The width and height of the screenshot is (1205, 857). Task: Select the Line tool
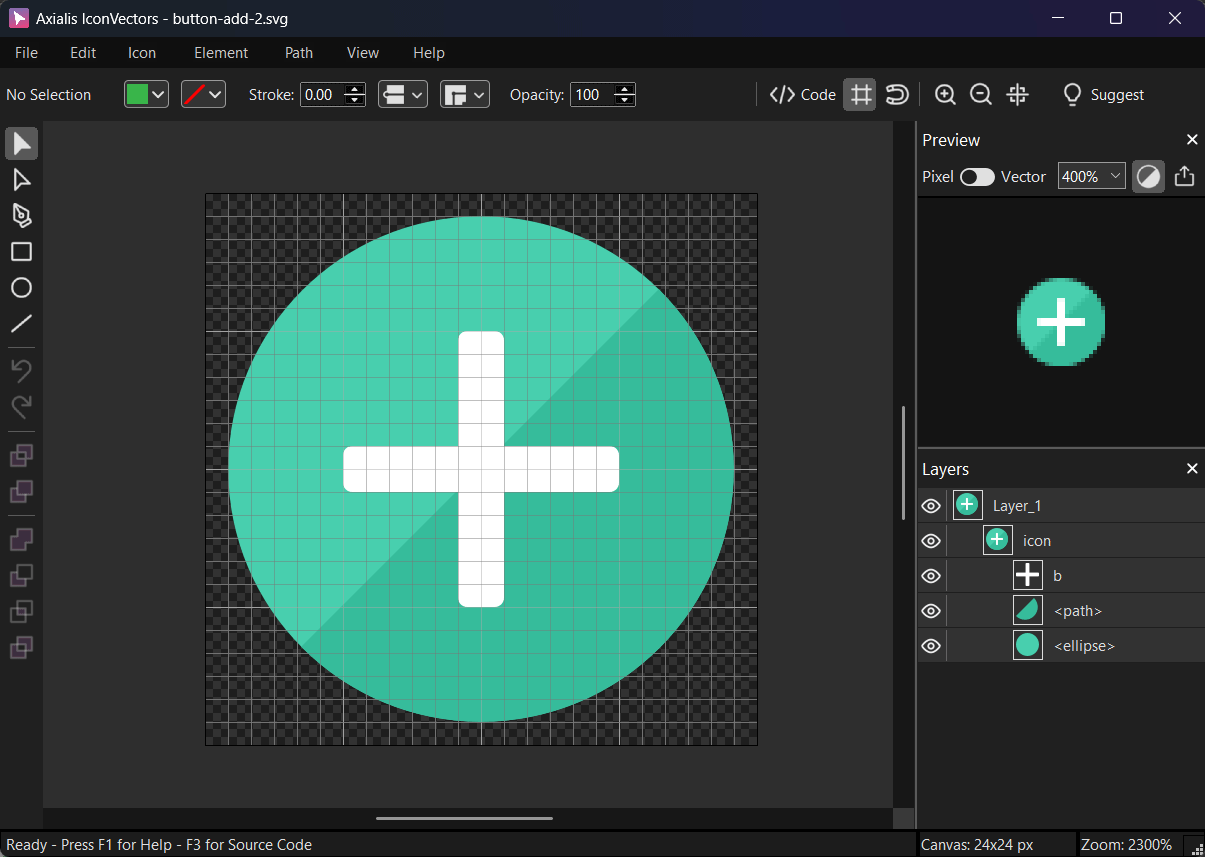tap(21, 324)
